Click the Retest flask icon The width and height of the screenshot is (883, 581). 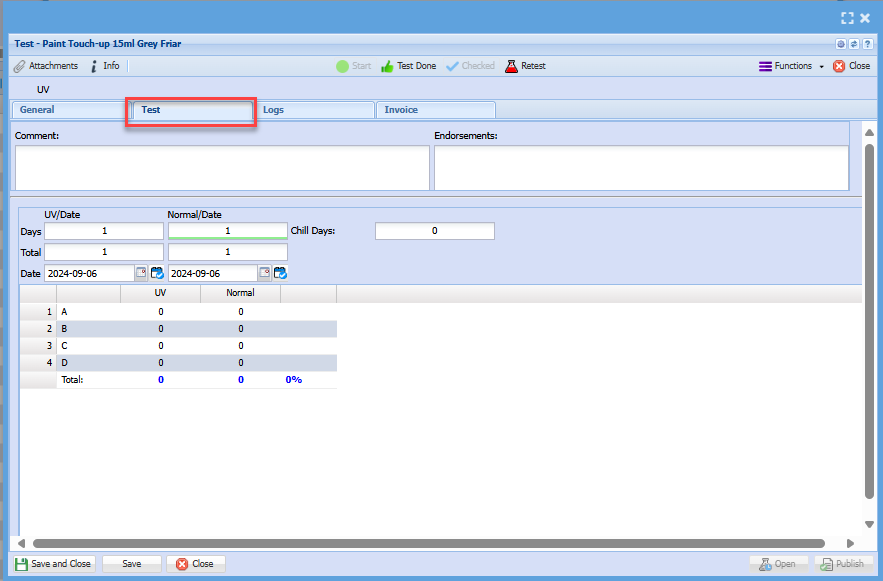point(511,66)
